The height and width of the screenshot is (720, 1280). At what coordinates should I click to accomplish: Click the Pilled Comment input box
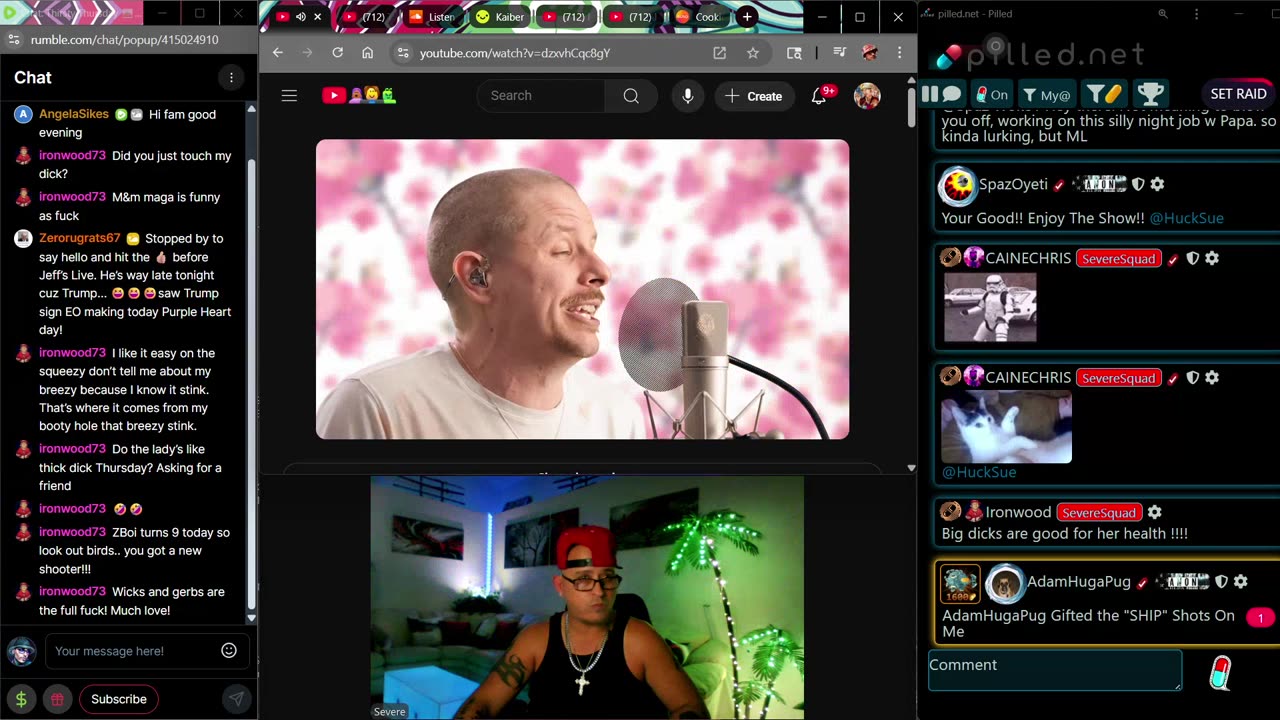1055,670
